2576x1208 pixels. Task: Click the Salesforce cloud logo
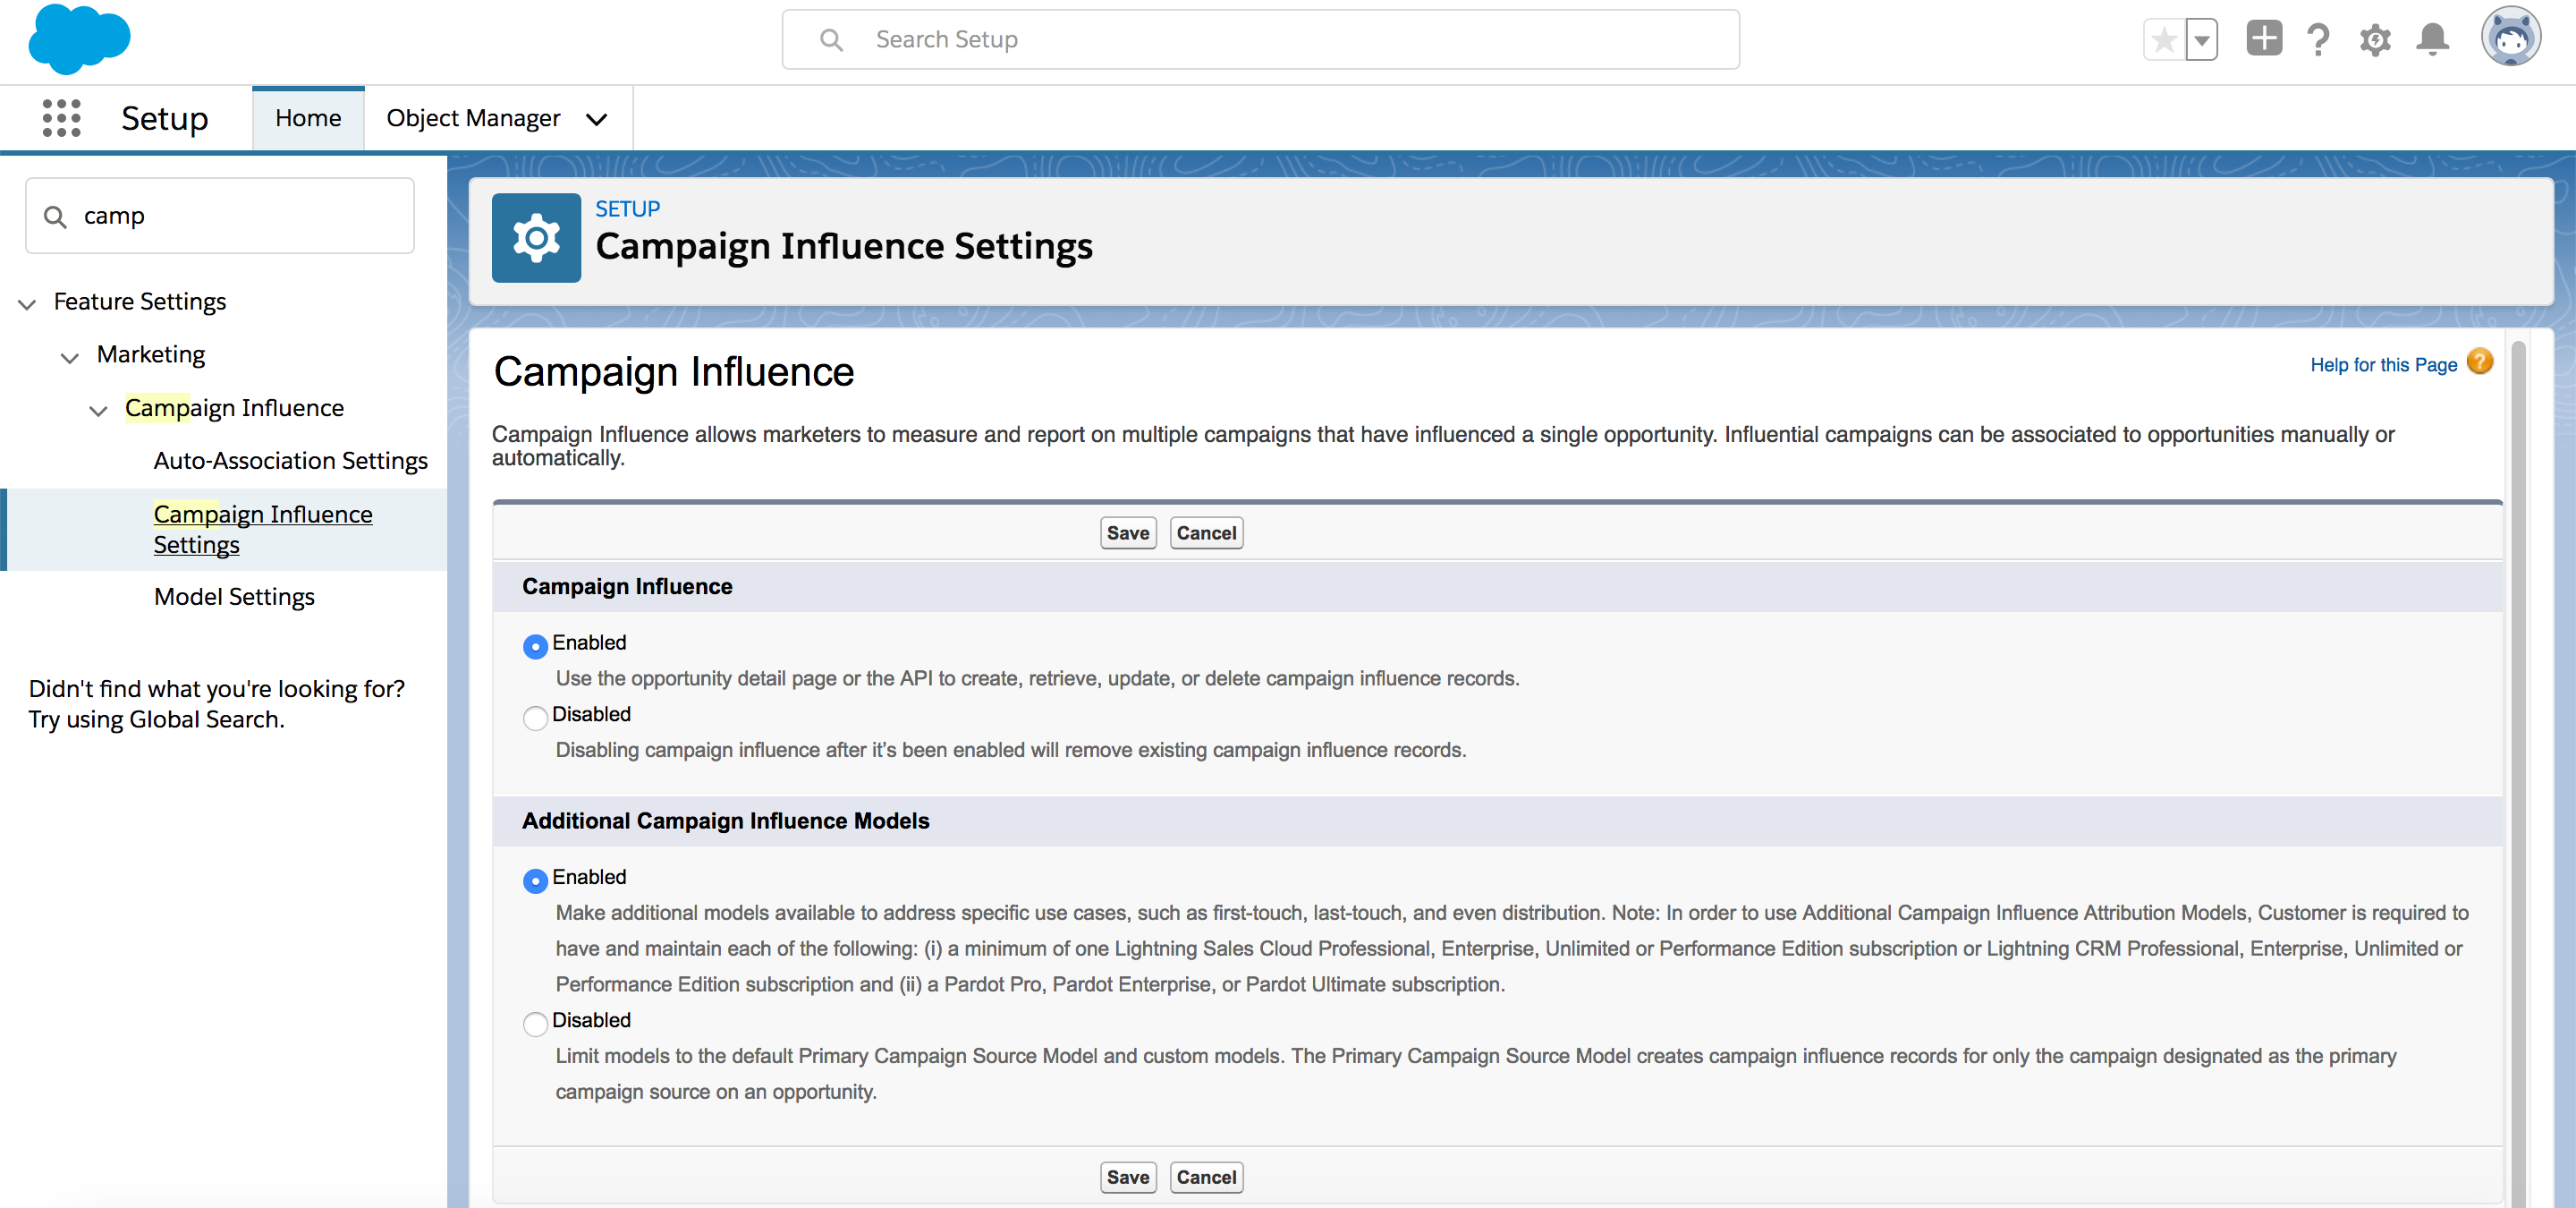(79, 39)
